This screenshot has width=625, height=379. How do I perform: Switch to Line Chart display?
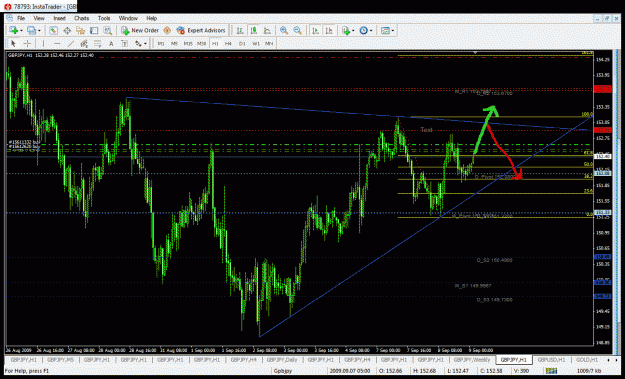coord(267,30)
